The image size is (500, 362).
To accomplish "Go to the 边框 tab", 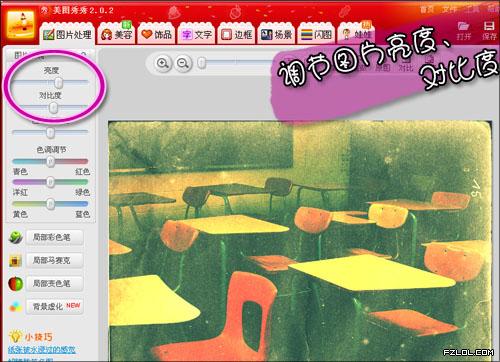I will point(236,34).
